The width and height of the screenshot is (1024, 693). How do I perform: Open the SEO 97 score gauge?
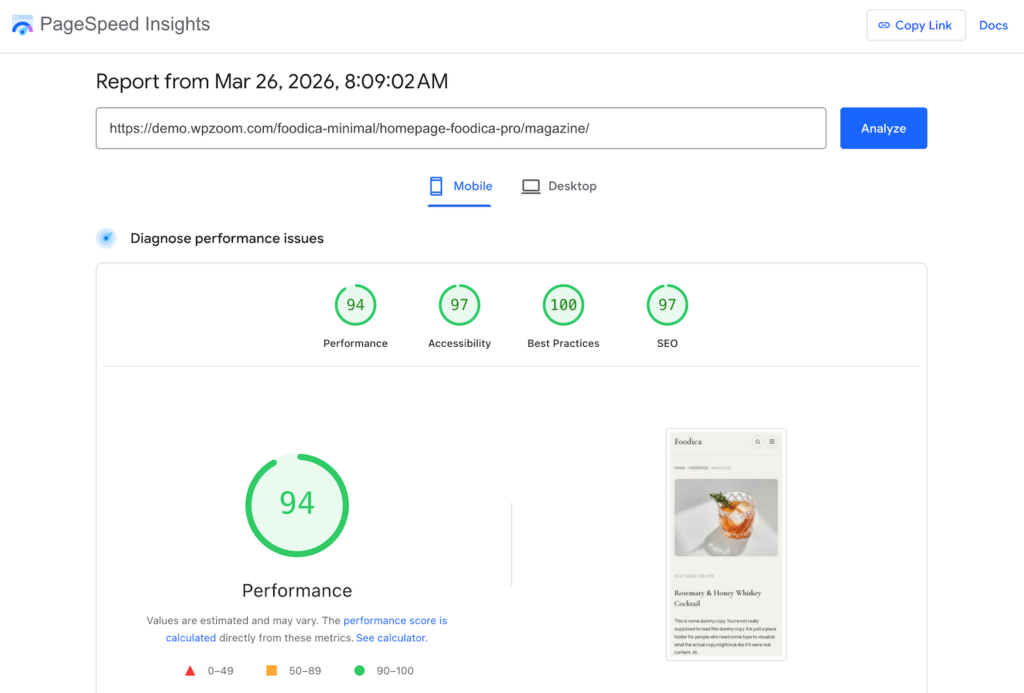pos(667,305)
